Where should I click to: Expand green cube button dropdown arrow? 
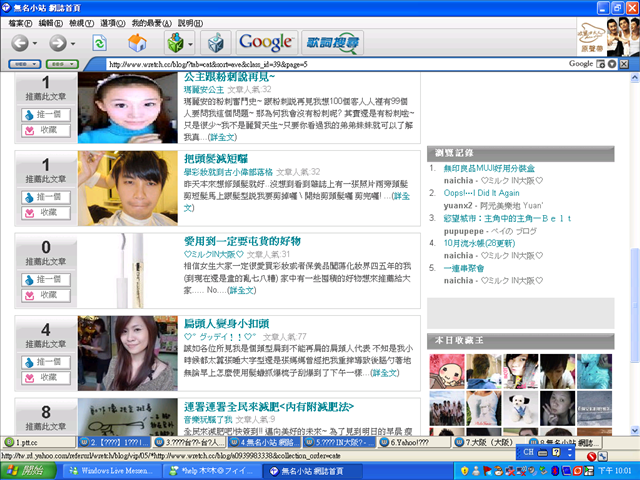click(191, 43)
